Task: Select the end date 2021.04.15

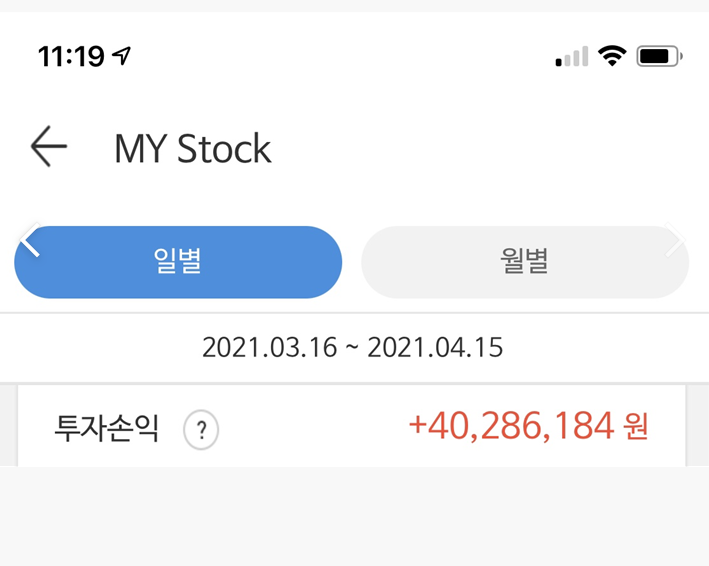Action: tap(435, 348)
